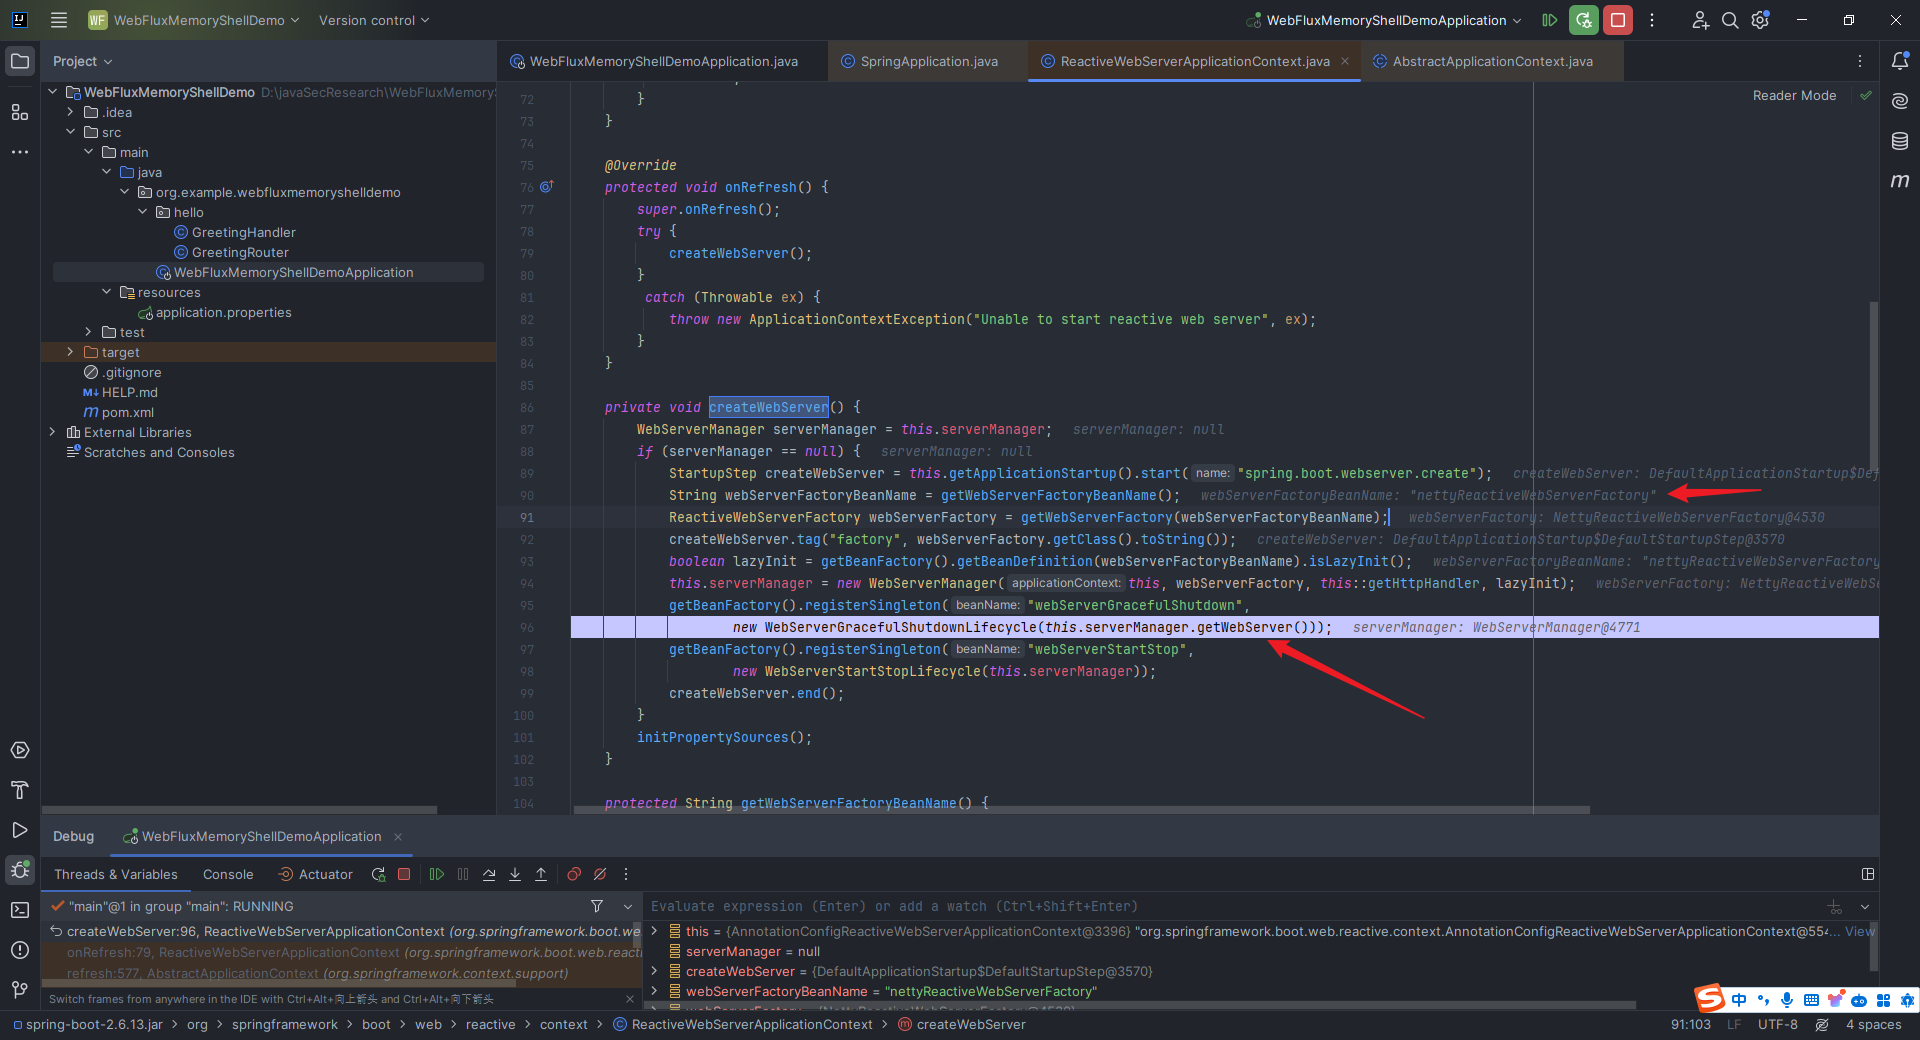Open the Database tool window
This screenshot has width=1920, height=1040.
(1900, 141)
